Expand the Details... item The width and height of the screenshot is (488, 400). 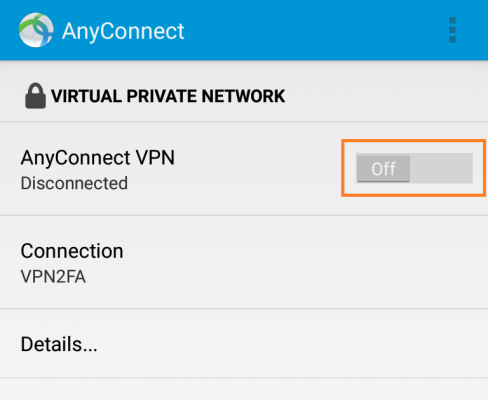244,344
